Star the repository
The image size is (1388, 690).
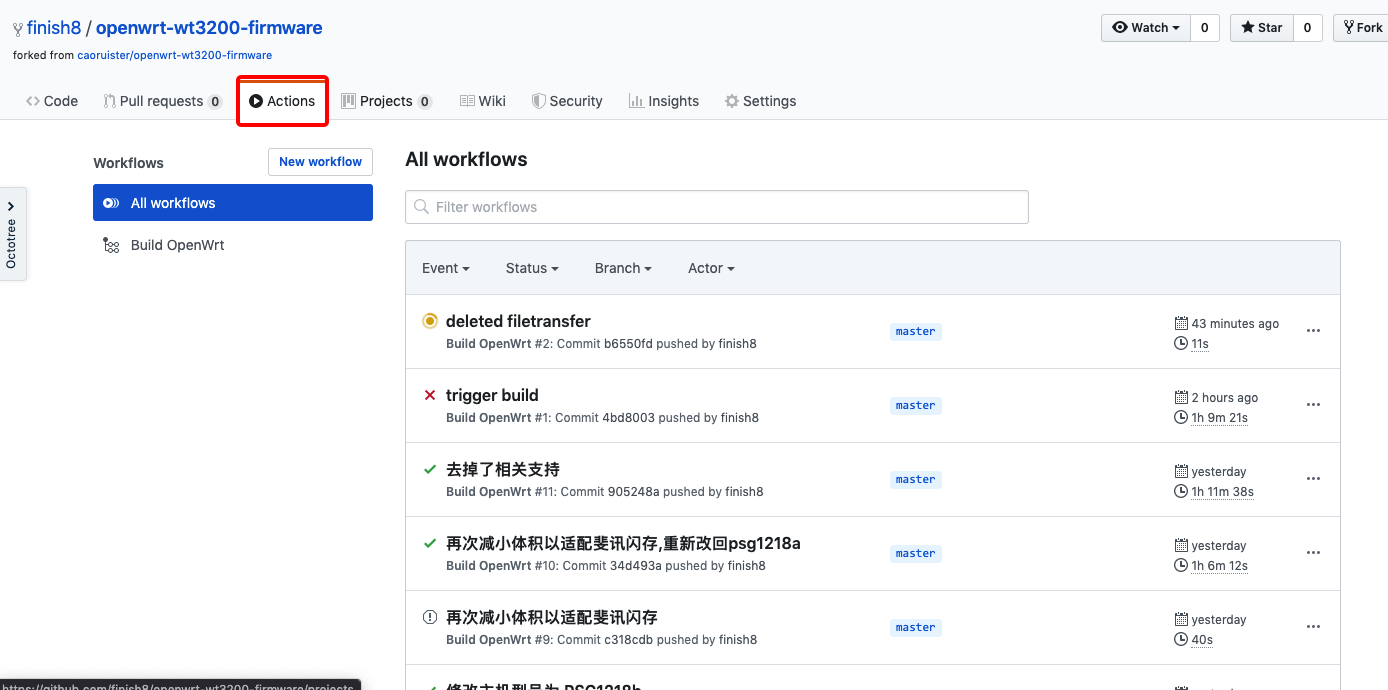(1262, 28)
